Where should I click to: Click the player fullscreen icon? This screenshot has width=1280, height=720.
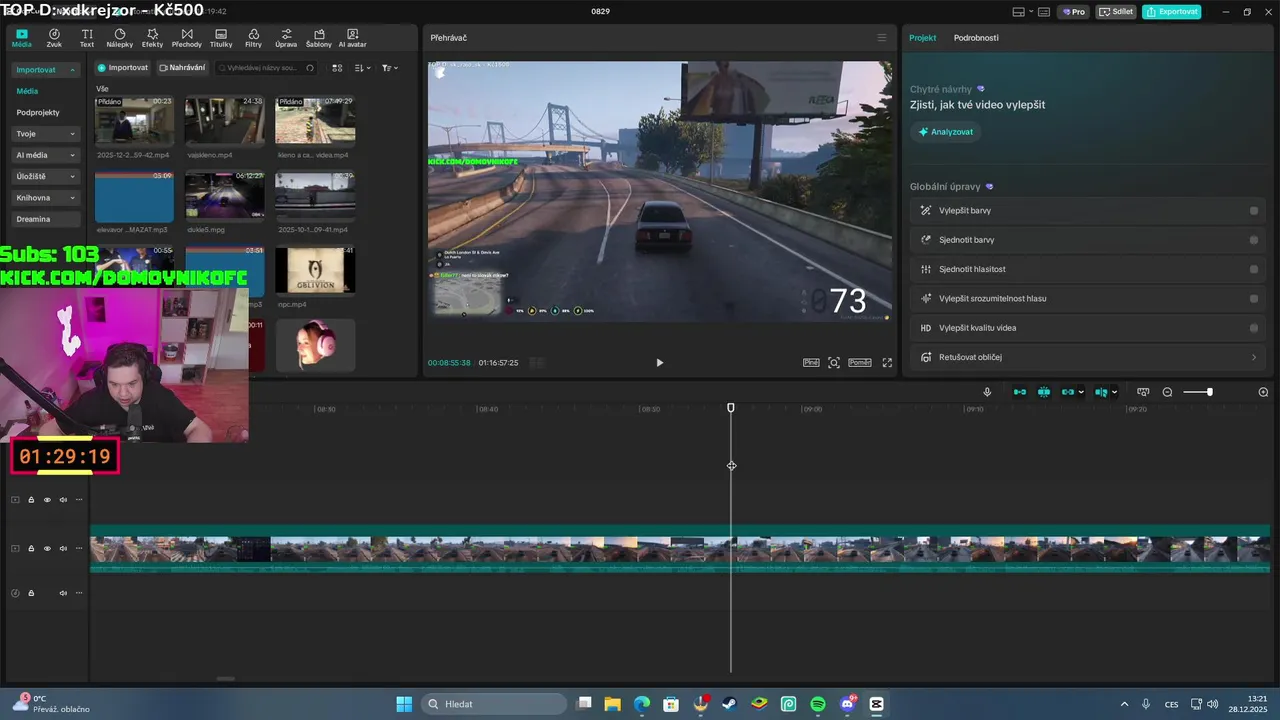[x=887, y=363]
